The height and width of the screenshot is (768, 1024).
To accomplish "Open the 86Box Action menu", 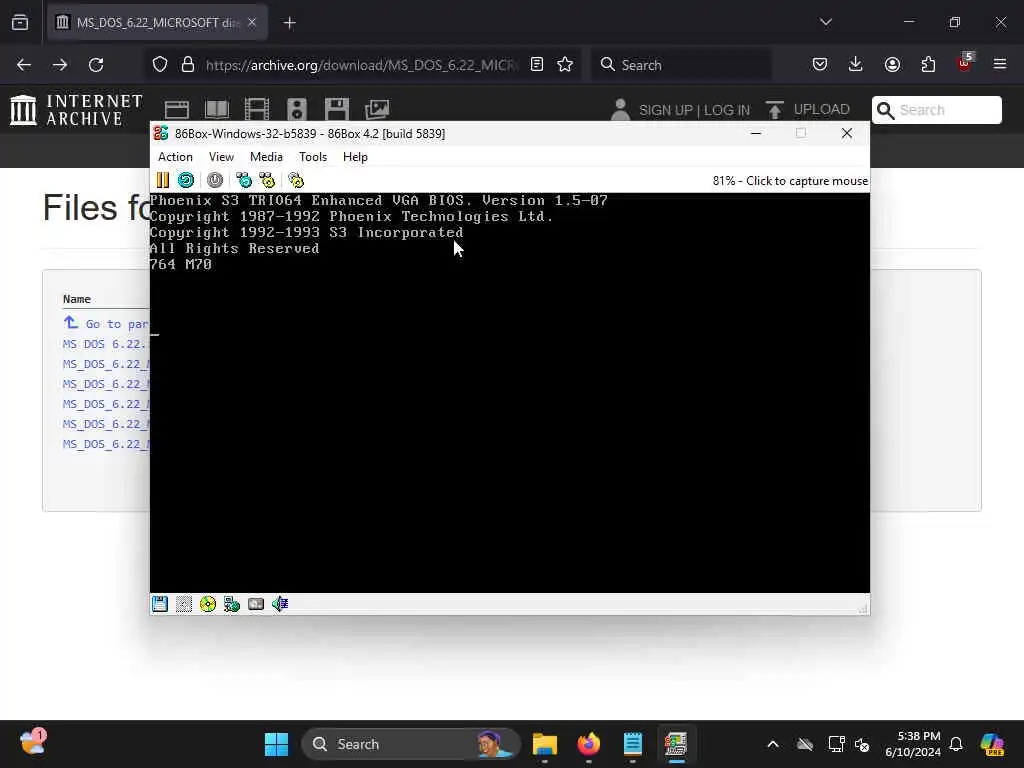I will [175, 157].
